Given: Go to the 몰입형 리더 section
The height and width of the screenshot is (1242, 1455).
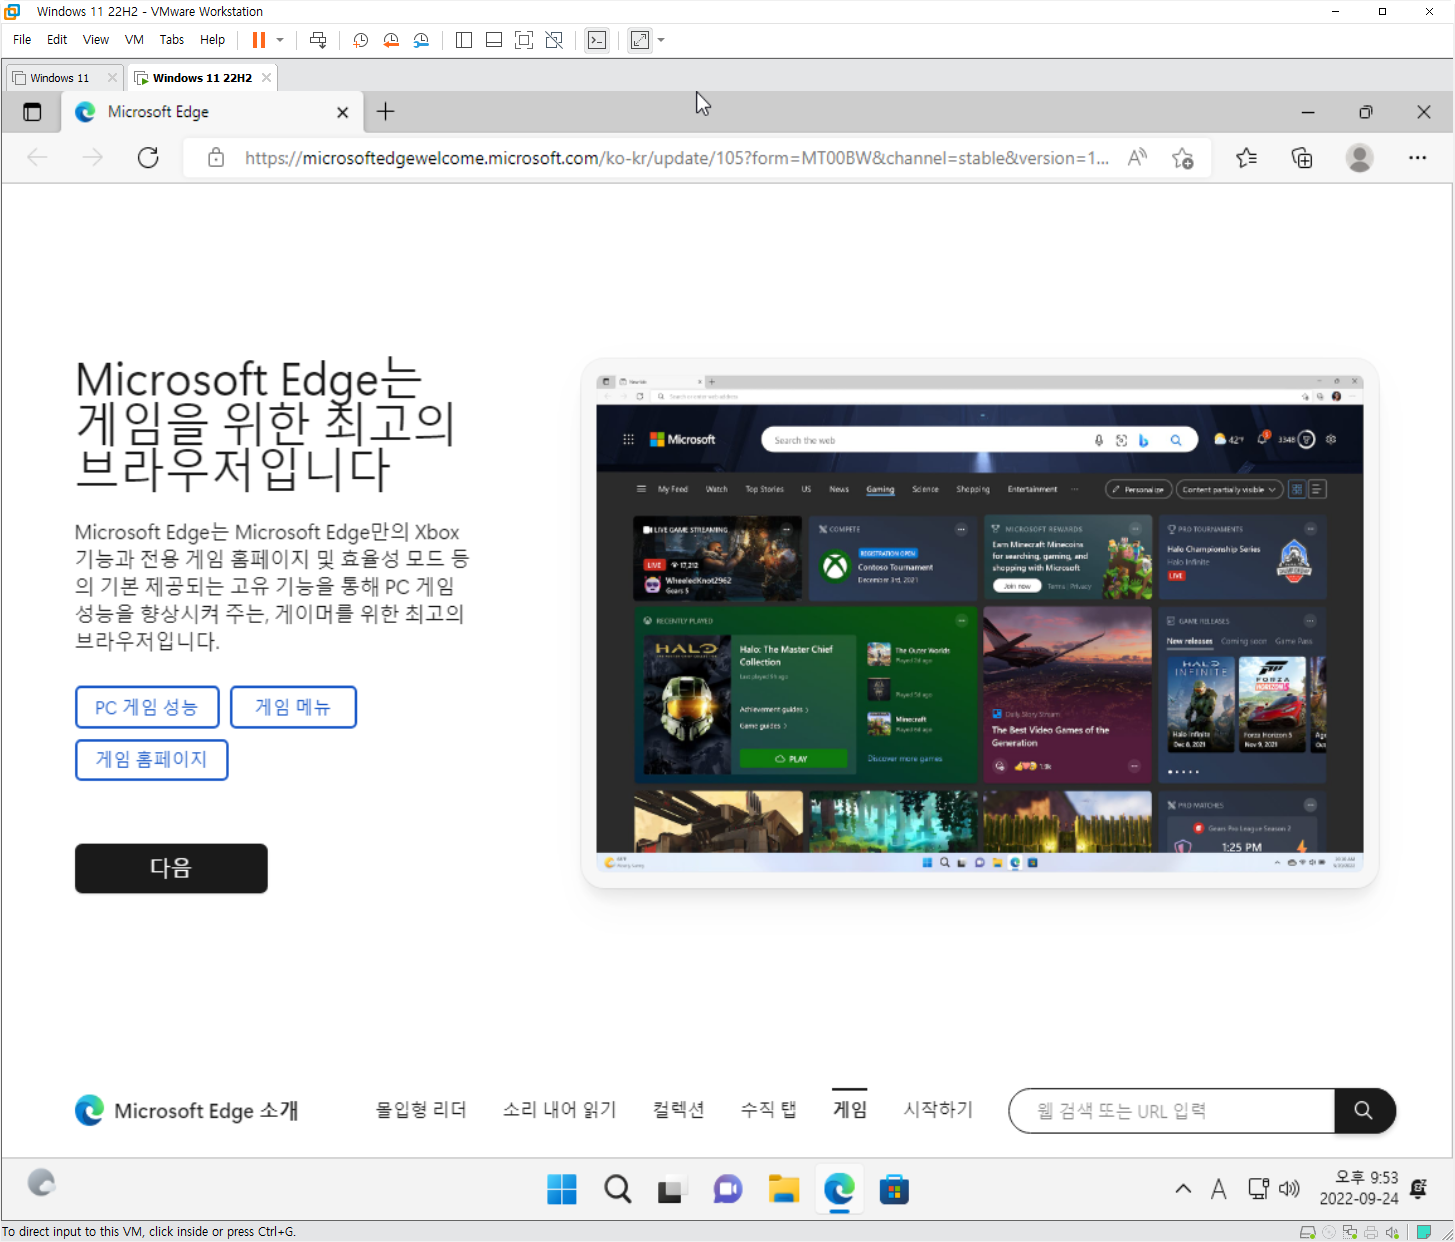Looking at the screenshot, I should [x=421, y=1109].
